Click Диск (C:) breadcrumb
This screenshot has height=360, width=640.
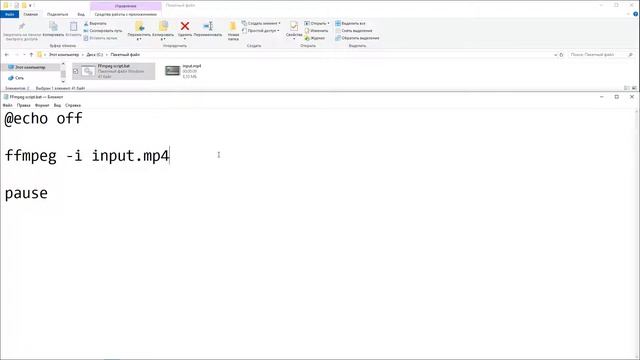coord(94,55)
